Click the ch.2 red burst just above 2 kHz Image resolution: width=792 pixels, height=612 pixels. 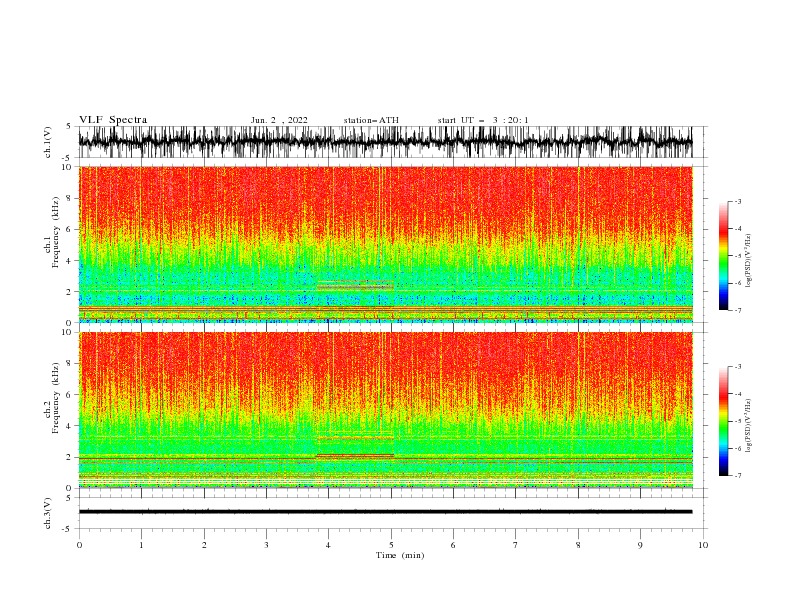(x=355, y=455)
